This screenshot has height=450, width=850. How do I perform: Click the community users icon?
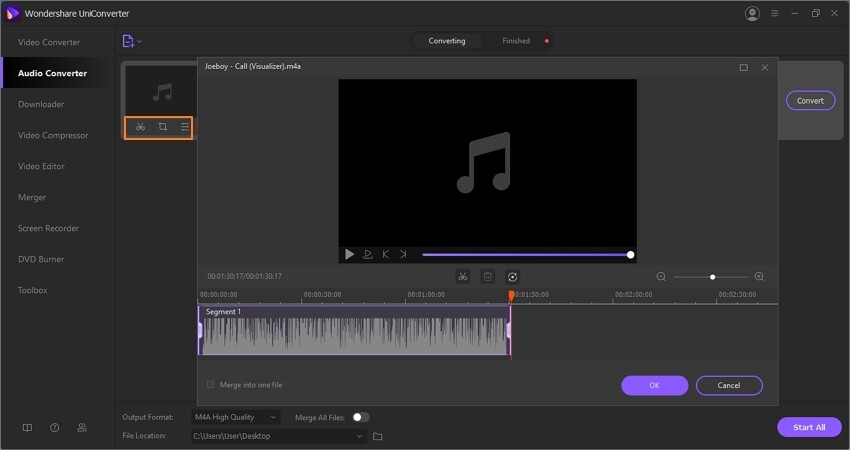pyautogui.click(x=82, y=428)
